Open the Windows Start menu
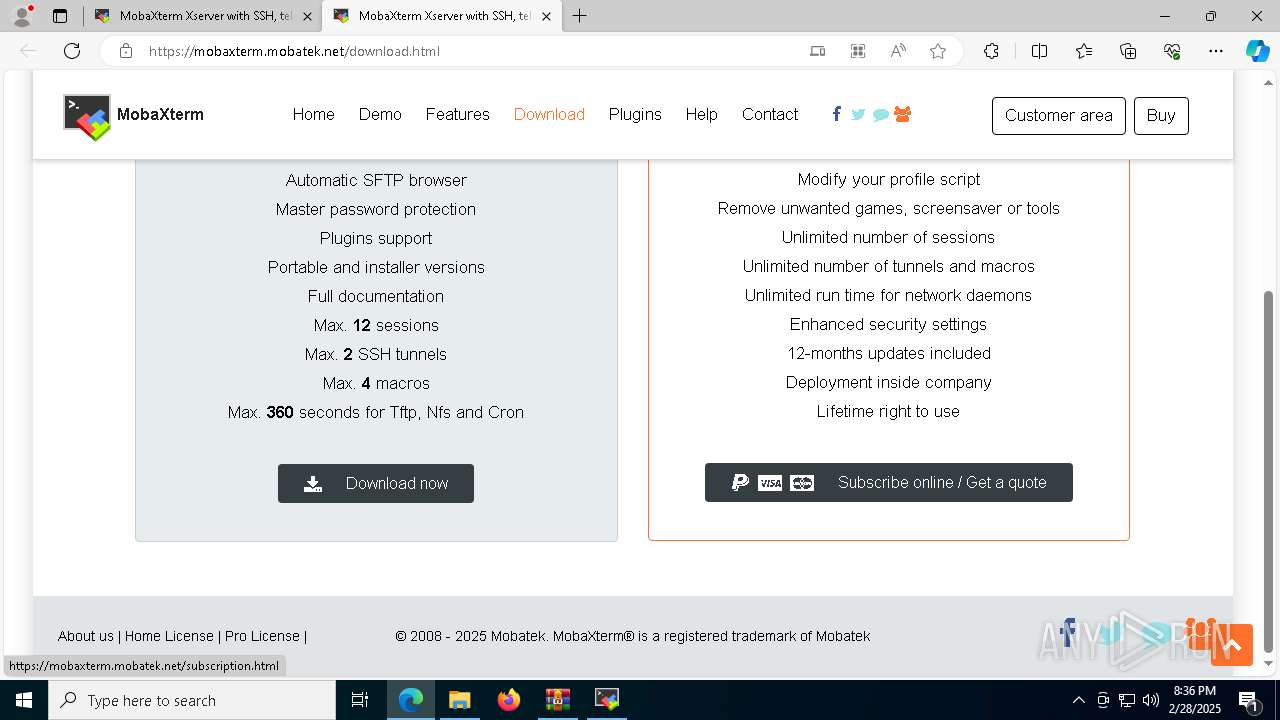1280x720 pixels. click(x=24, y=700)
